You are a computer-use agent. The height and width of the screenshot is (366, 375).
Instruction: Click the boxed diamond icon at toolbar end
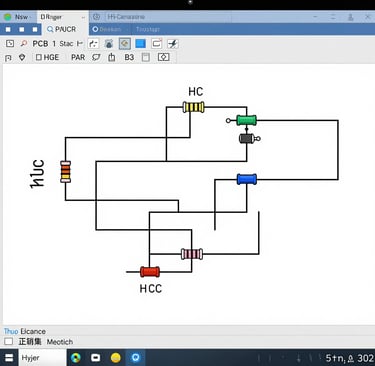[x=163, y=57]
